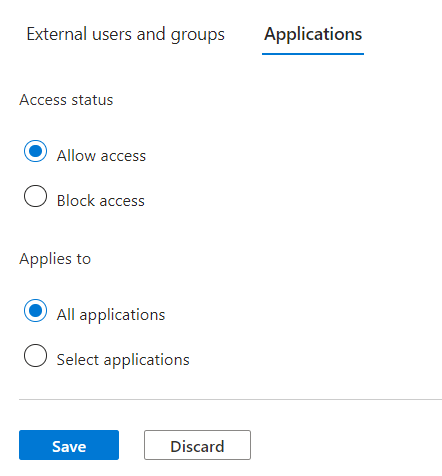Screen dimensions: 442x476
Task: Click the horizontal divider above Save
Action: 230,399
